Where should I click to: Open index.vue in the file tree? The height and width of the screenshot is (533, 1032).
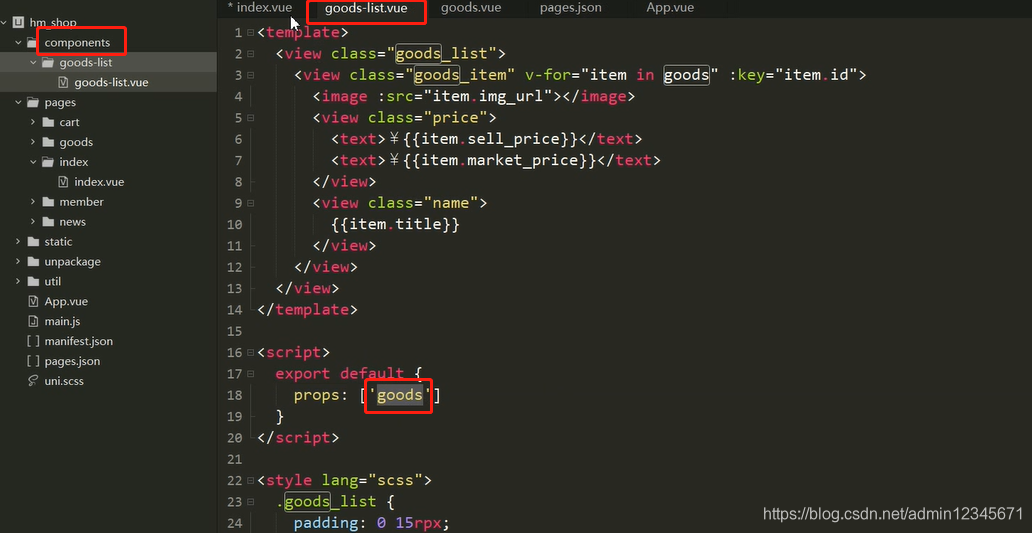pos(99,182)
